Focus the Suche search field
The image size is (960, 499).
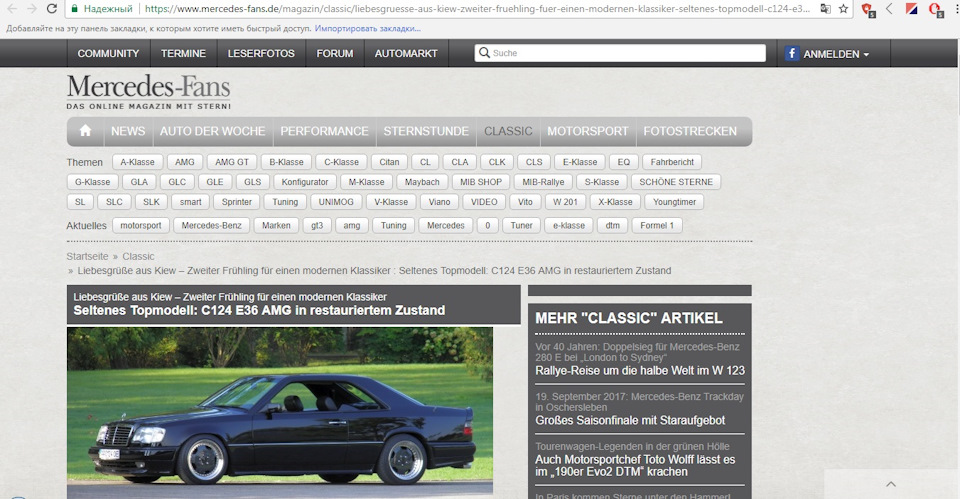tap(620, 53)
